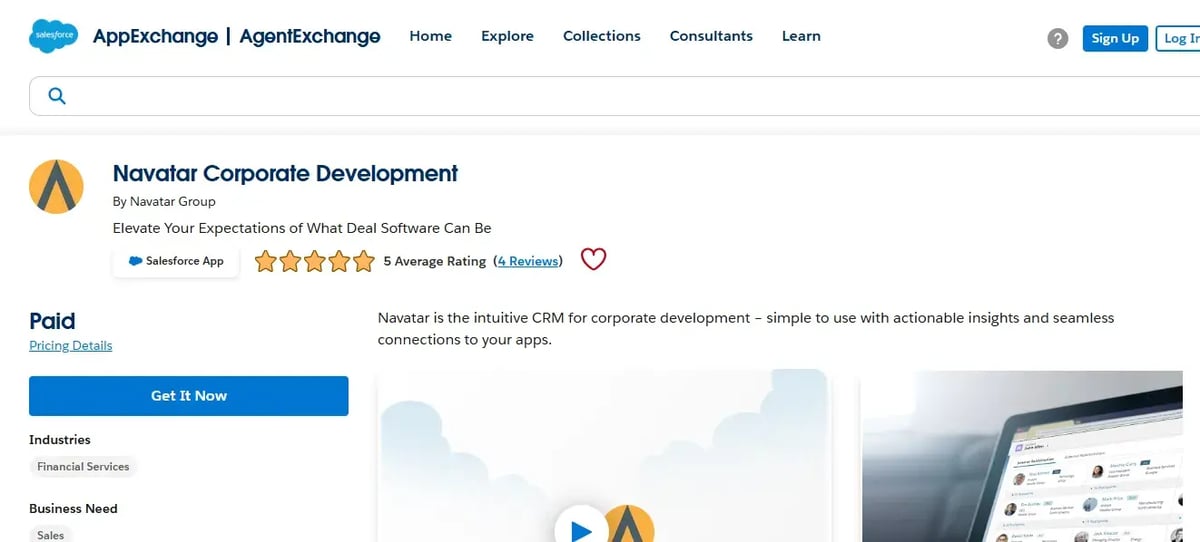Viewport: 1200px width, 542px height.
Task: Click the Industries heading
Action: 60,440
